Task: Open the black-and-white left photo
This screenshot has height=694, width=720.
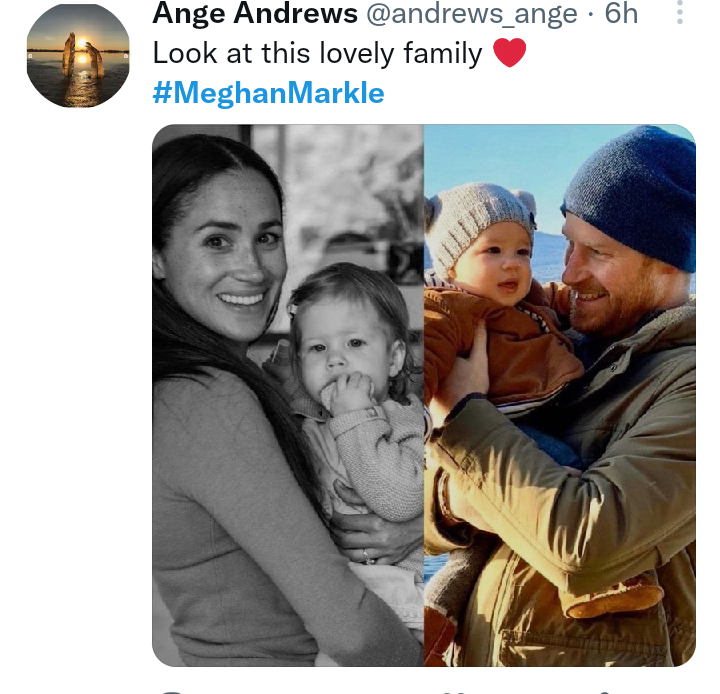Action: [x=287, y=395]
